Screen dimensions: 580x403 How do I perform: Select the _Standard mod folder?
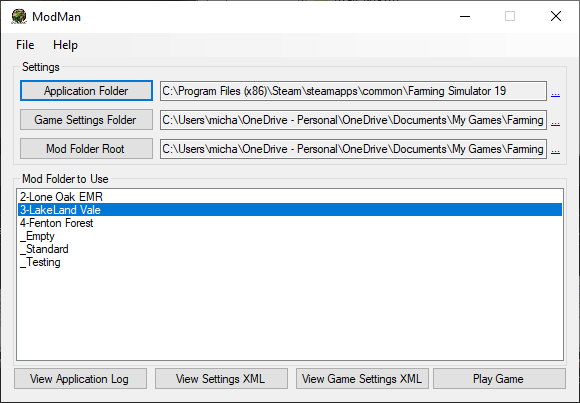(290, 249)
